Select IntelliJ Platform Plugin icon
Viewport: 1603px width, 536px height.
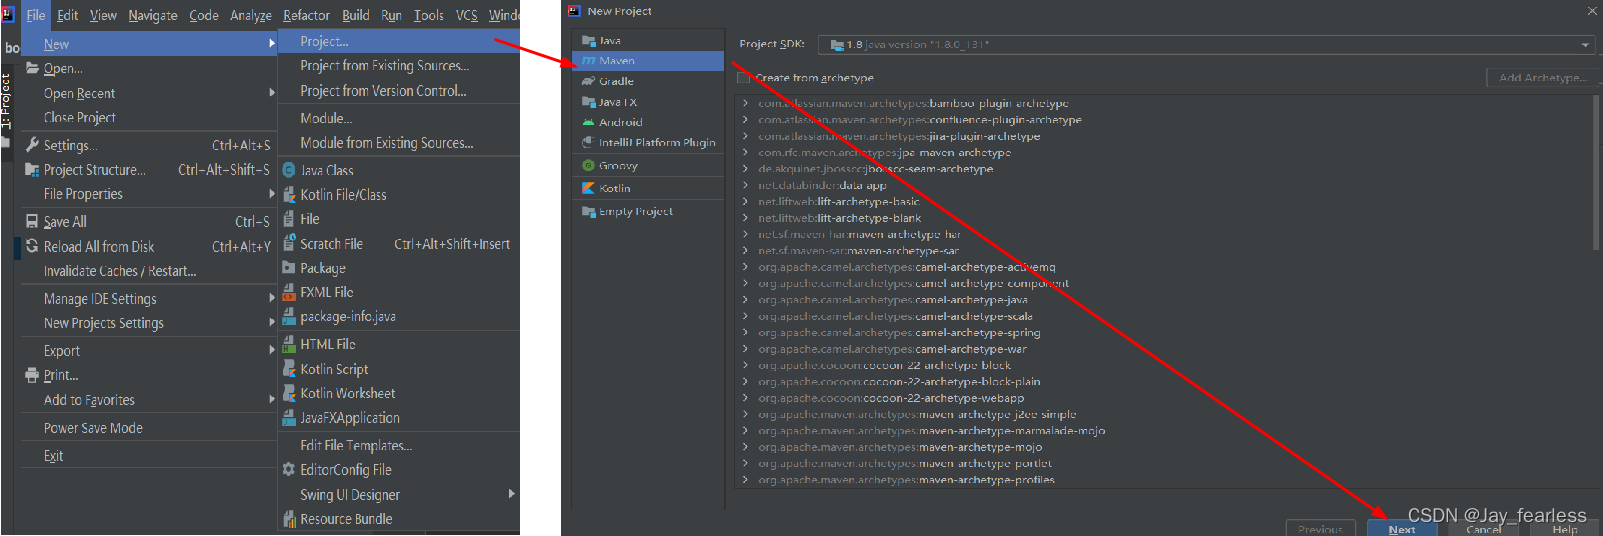(589, 143)
